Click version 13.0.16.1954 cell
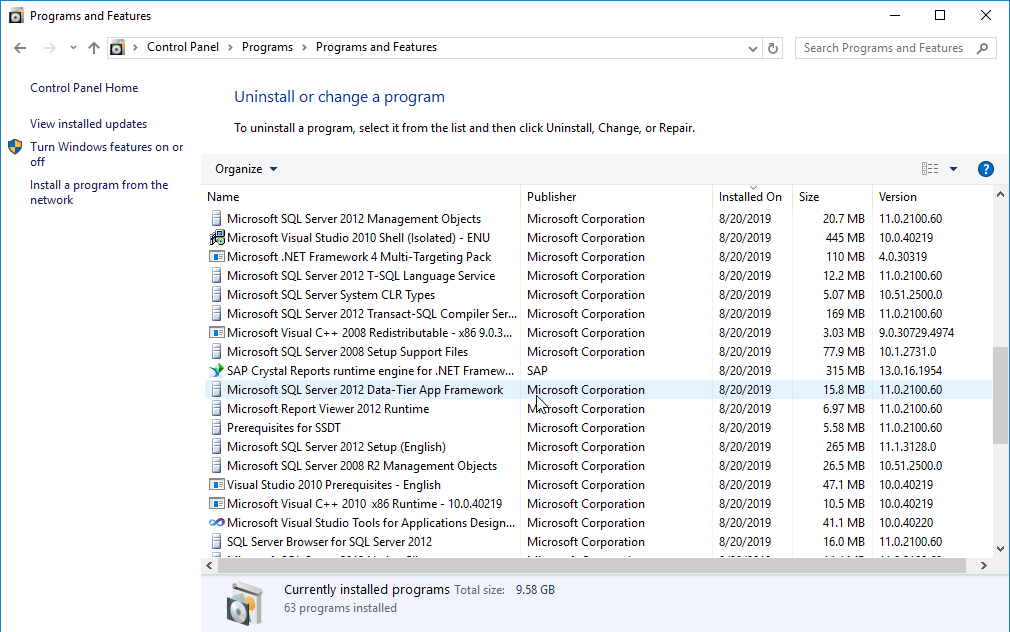 [x=911, y=371]
